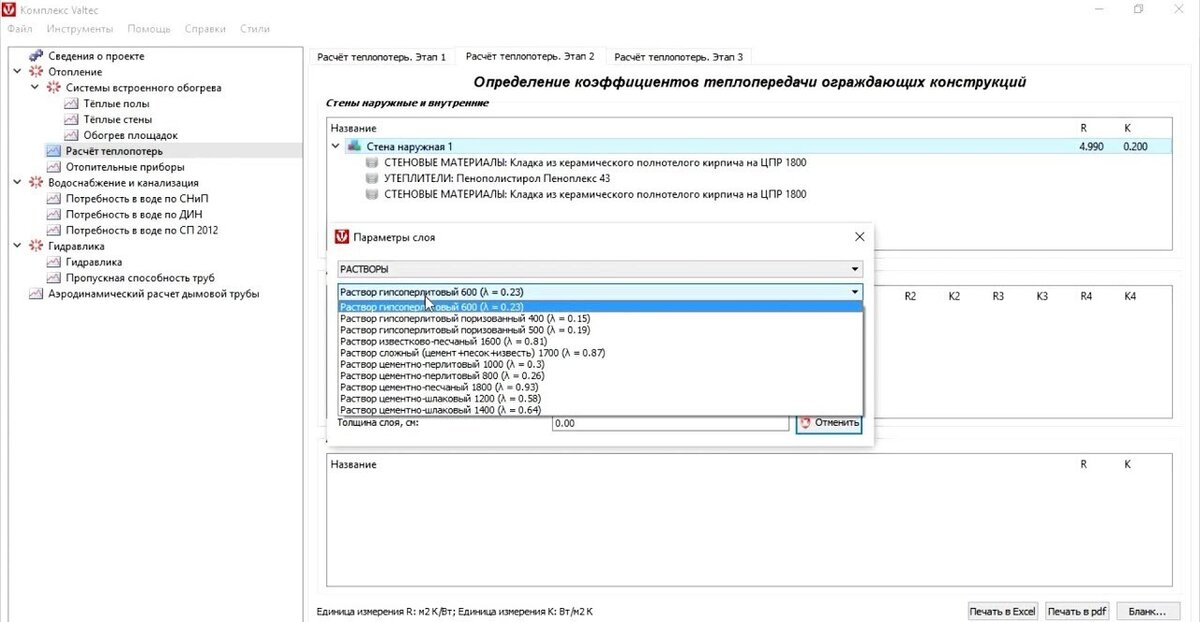1200x622 pixels.
Task: Click the layer icon of Пеноплекс 43 row
Action: [x=372, y=178]
